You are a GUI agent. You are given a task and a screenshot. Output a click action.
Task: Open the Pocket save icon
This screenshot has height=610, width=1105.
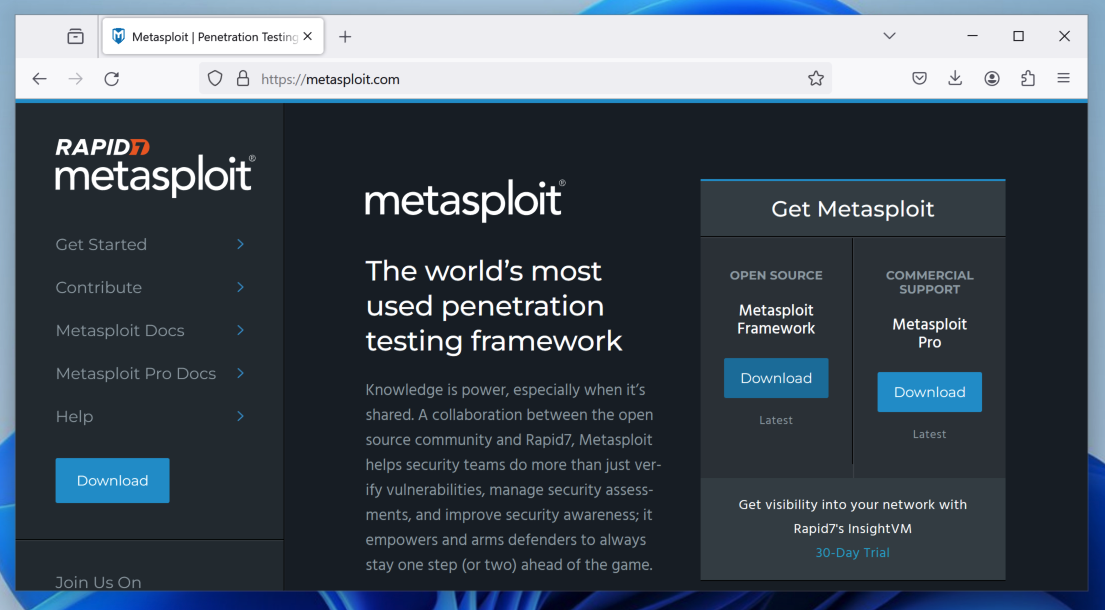[919, 78]
